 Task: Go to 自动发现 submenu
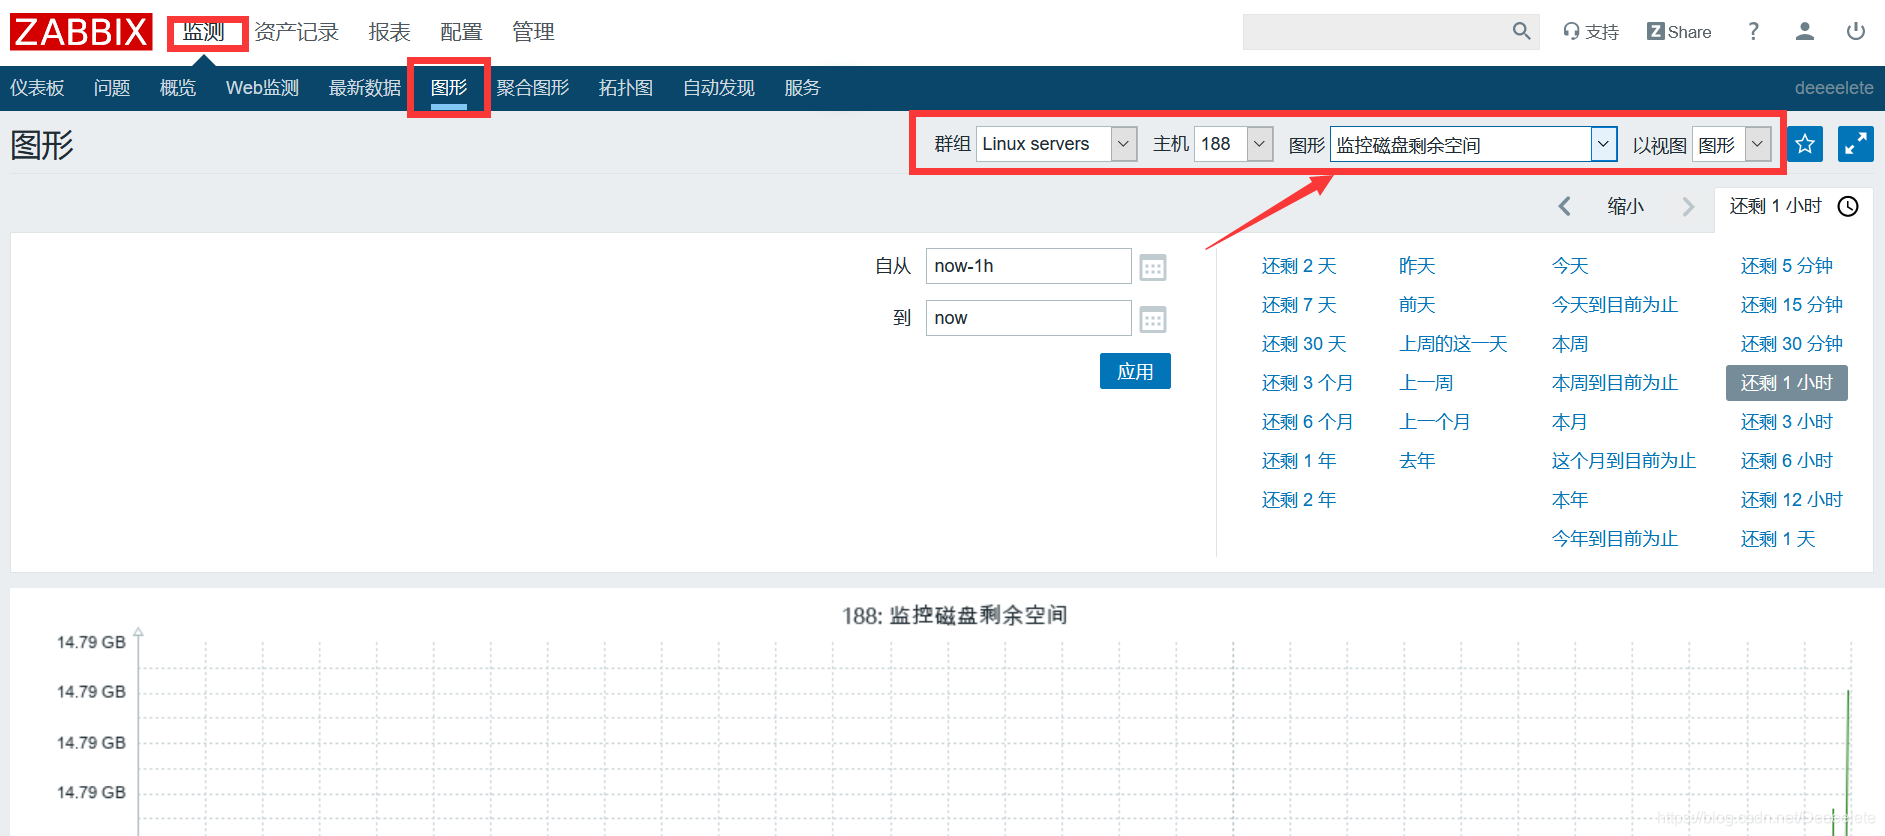pyautogui.click(x=719, y=88)
